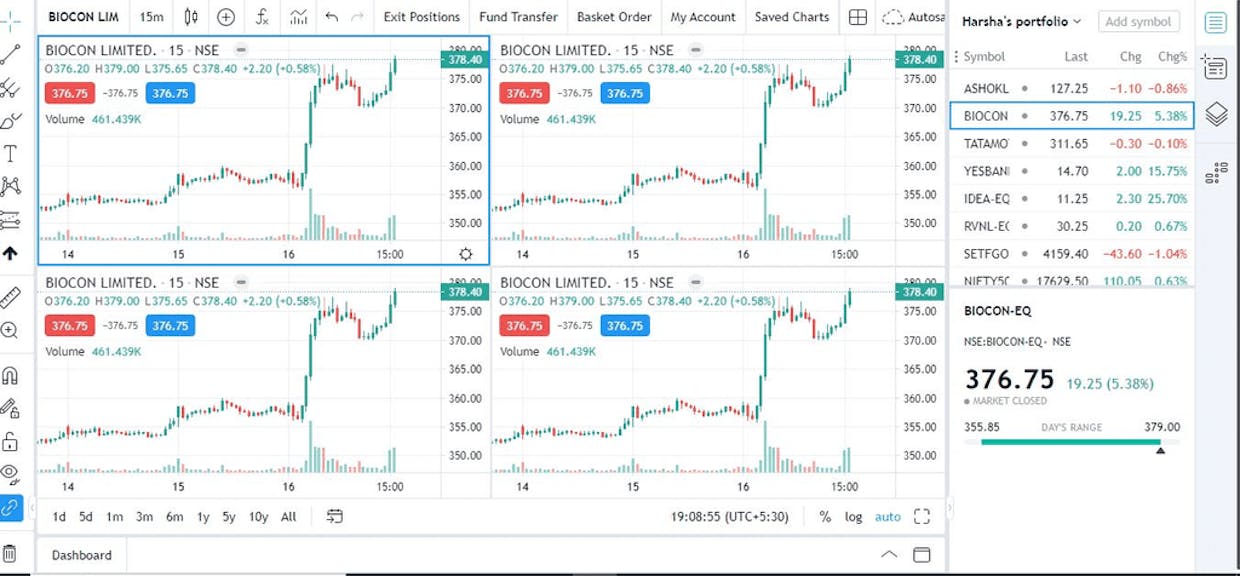Open the timezone selector 19:08:55 (UTC+5:30)
1240x576 pixels.
[729, 517]
